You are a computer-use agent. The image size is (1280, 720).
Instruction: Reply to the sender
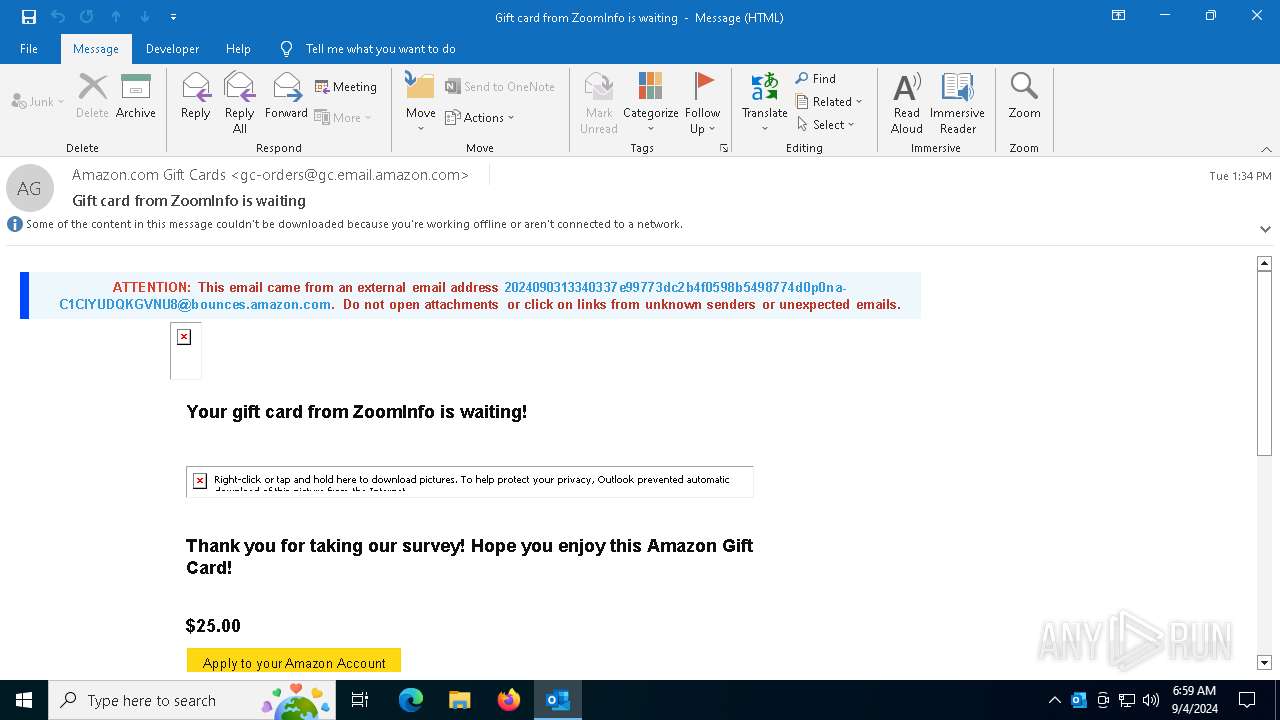196,96
